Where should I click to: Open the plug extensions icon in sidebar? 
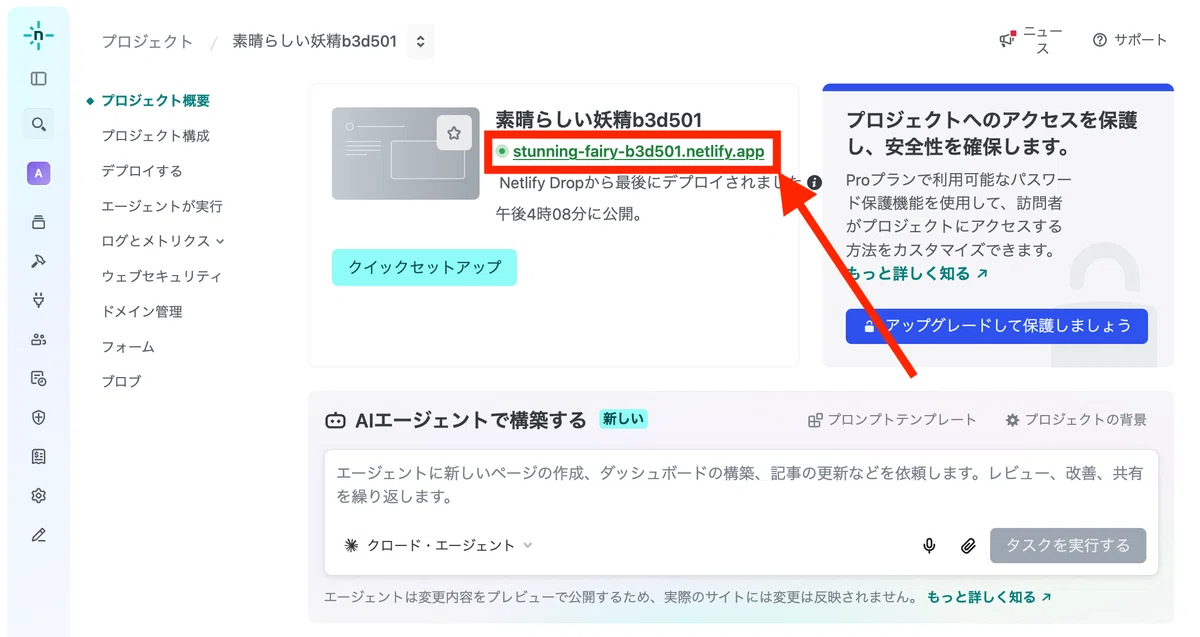pos(38,300)
